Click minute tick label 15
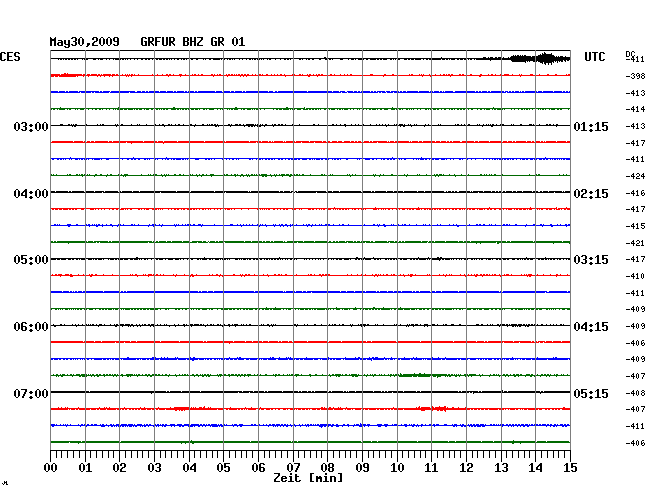Screen dimensions: 650x494 [x=570, y=468]
